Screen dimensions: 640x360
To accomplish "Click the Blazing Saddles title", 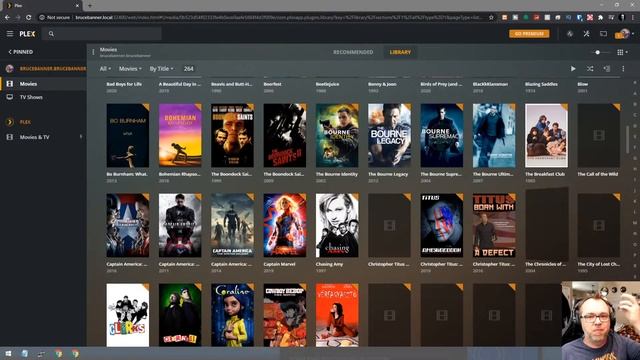I will [x=541, y=84].
